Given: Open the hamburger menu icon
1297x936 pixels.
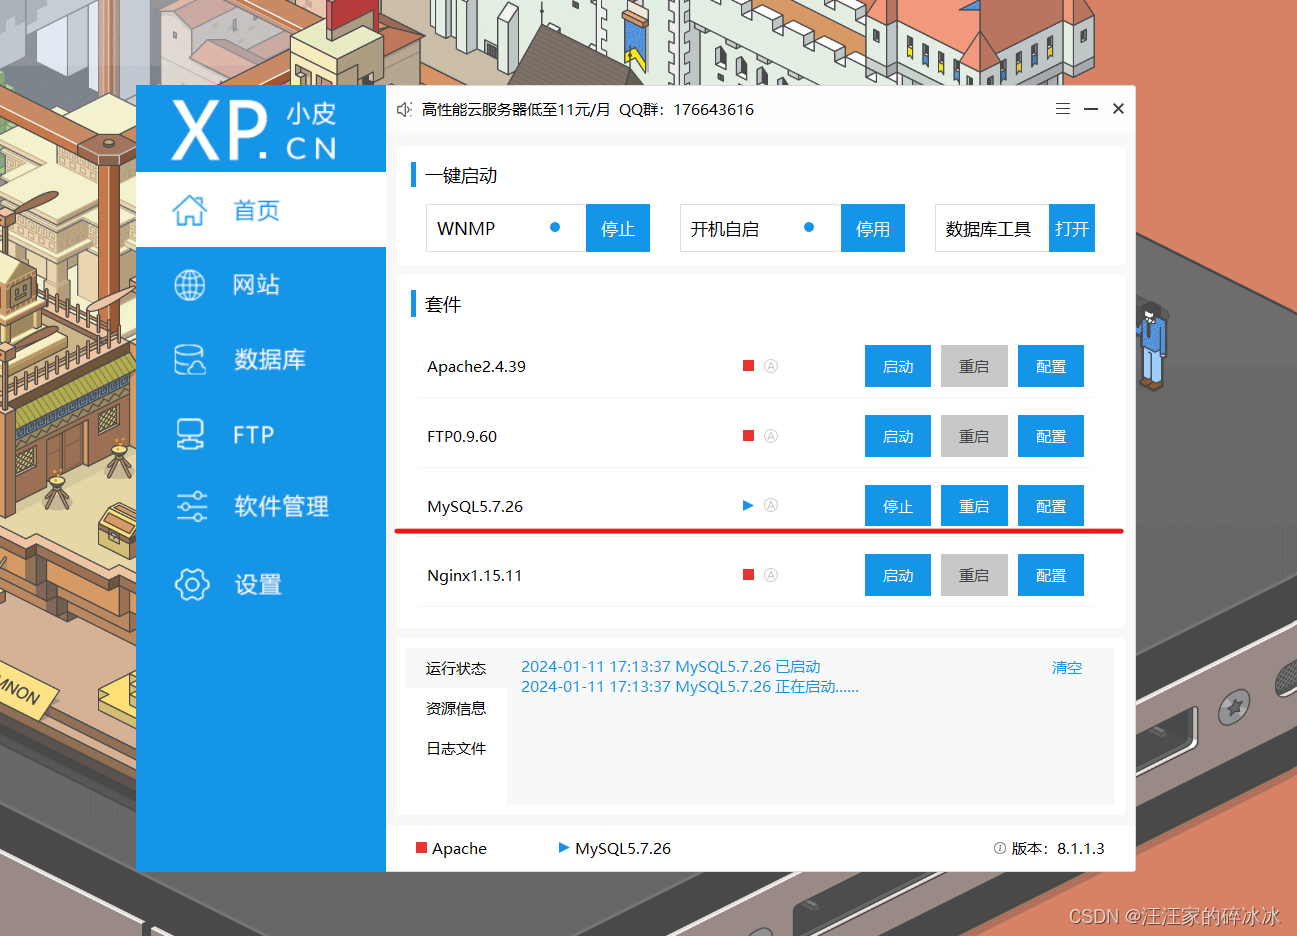Looking at the screenshot, I should pos(1063,108).
